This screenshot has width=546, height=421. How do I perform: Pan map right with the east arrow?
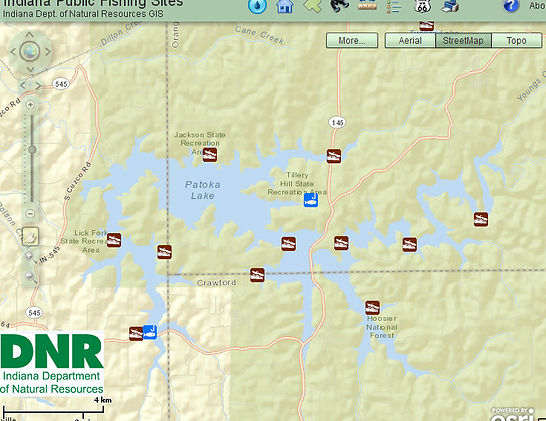48,52
